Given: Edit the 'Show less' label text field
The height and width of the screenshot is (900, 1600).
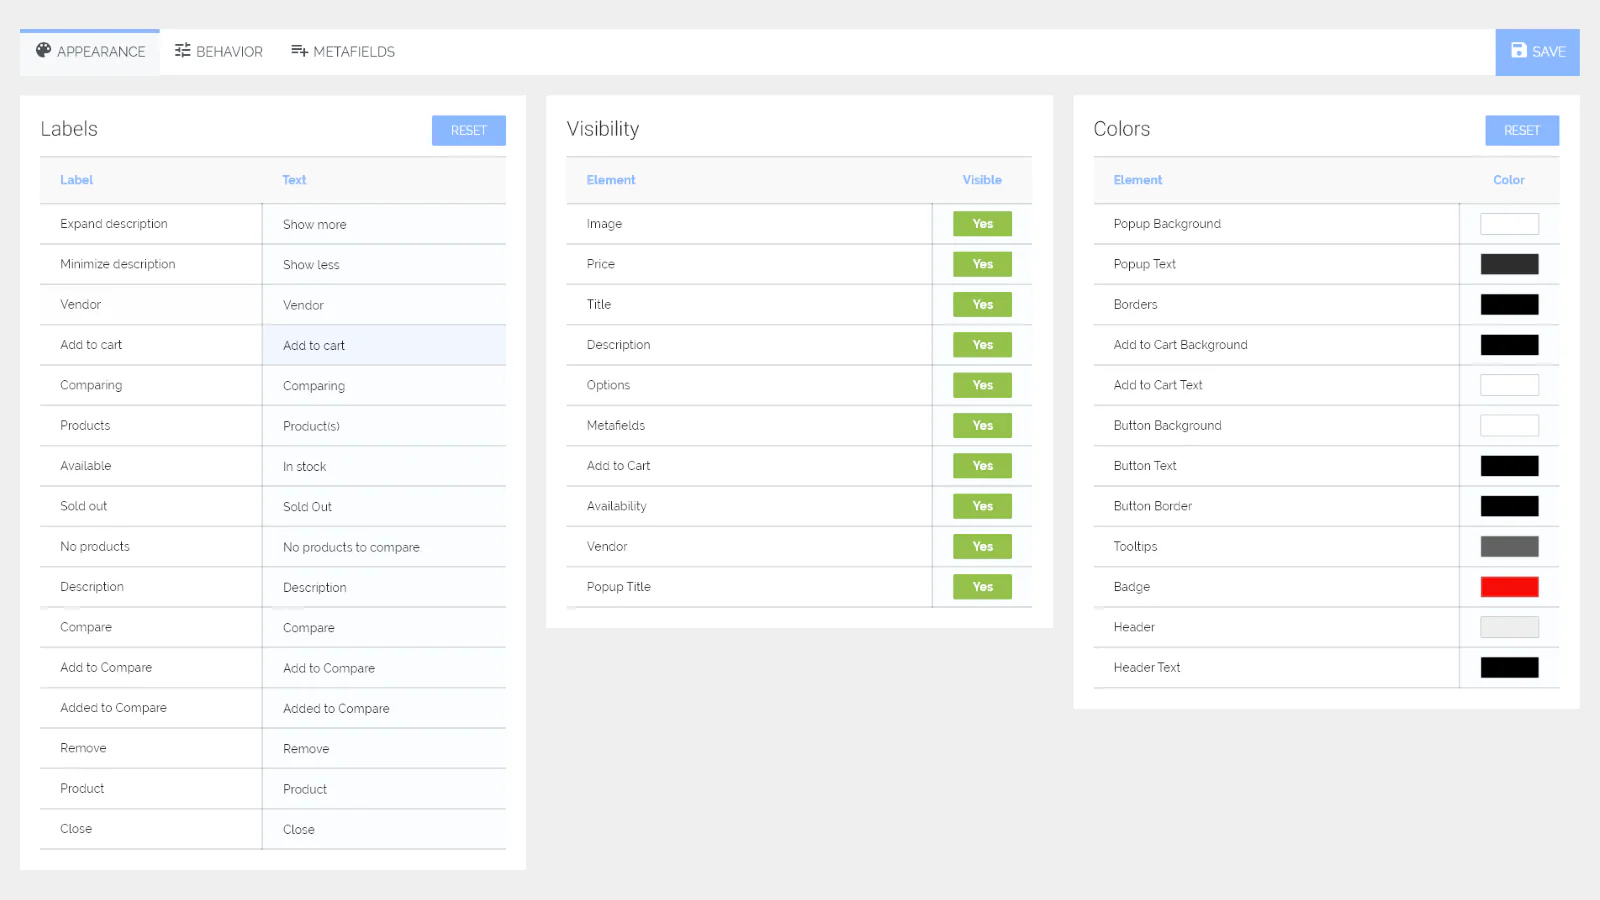Looking at the screenshot, I should coord(384,264).
